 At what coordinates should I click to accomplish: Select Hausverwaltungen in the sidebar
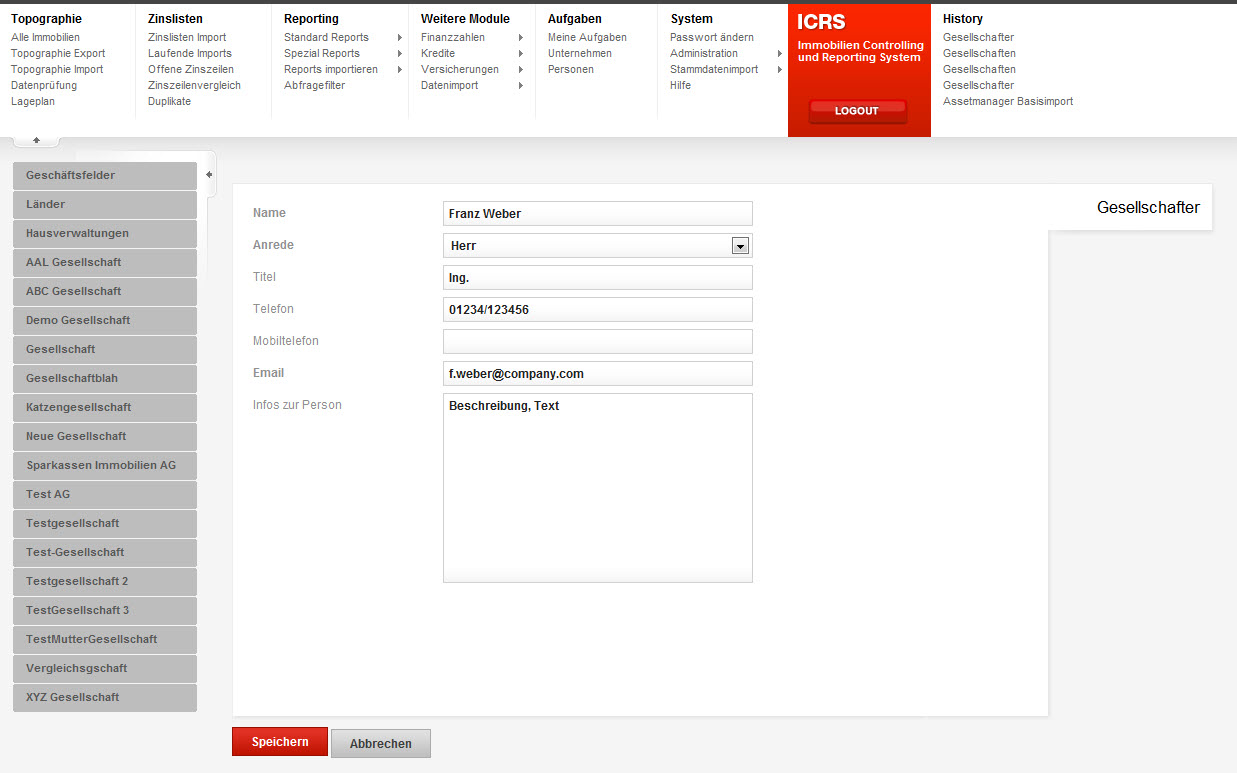(105, 233)
